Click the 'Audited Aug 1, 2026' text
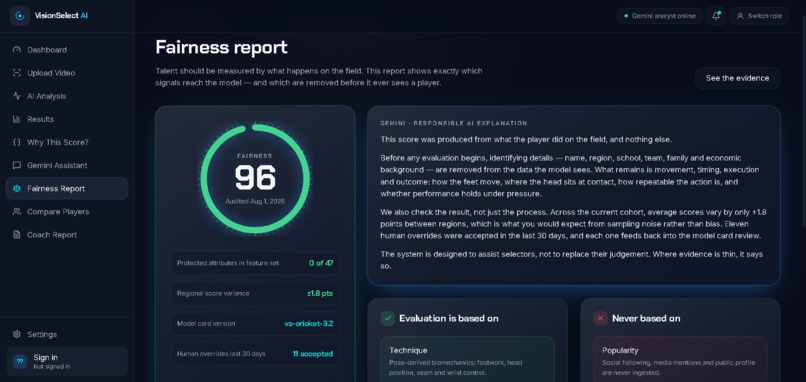Screen dimensions: 806x382 click(x=255, y=202)
